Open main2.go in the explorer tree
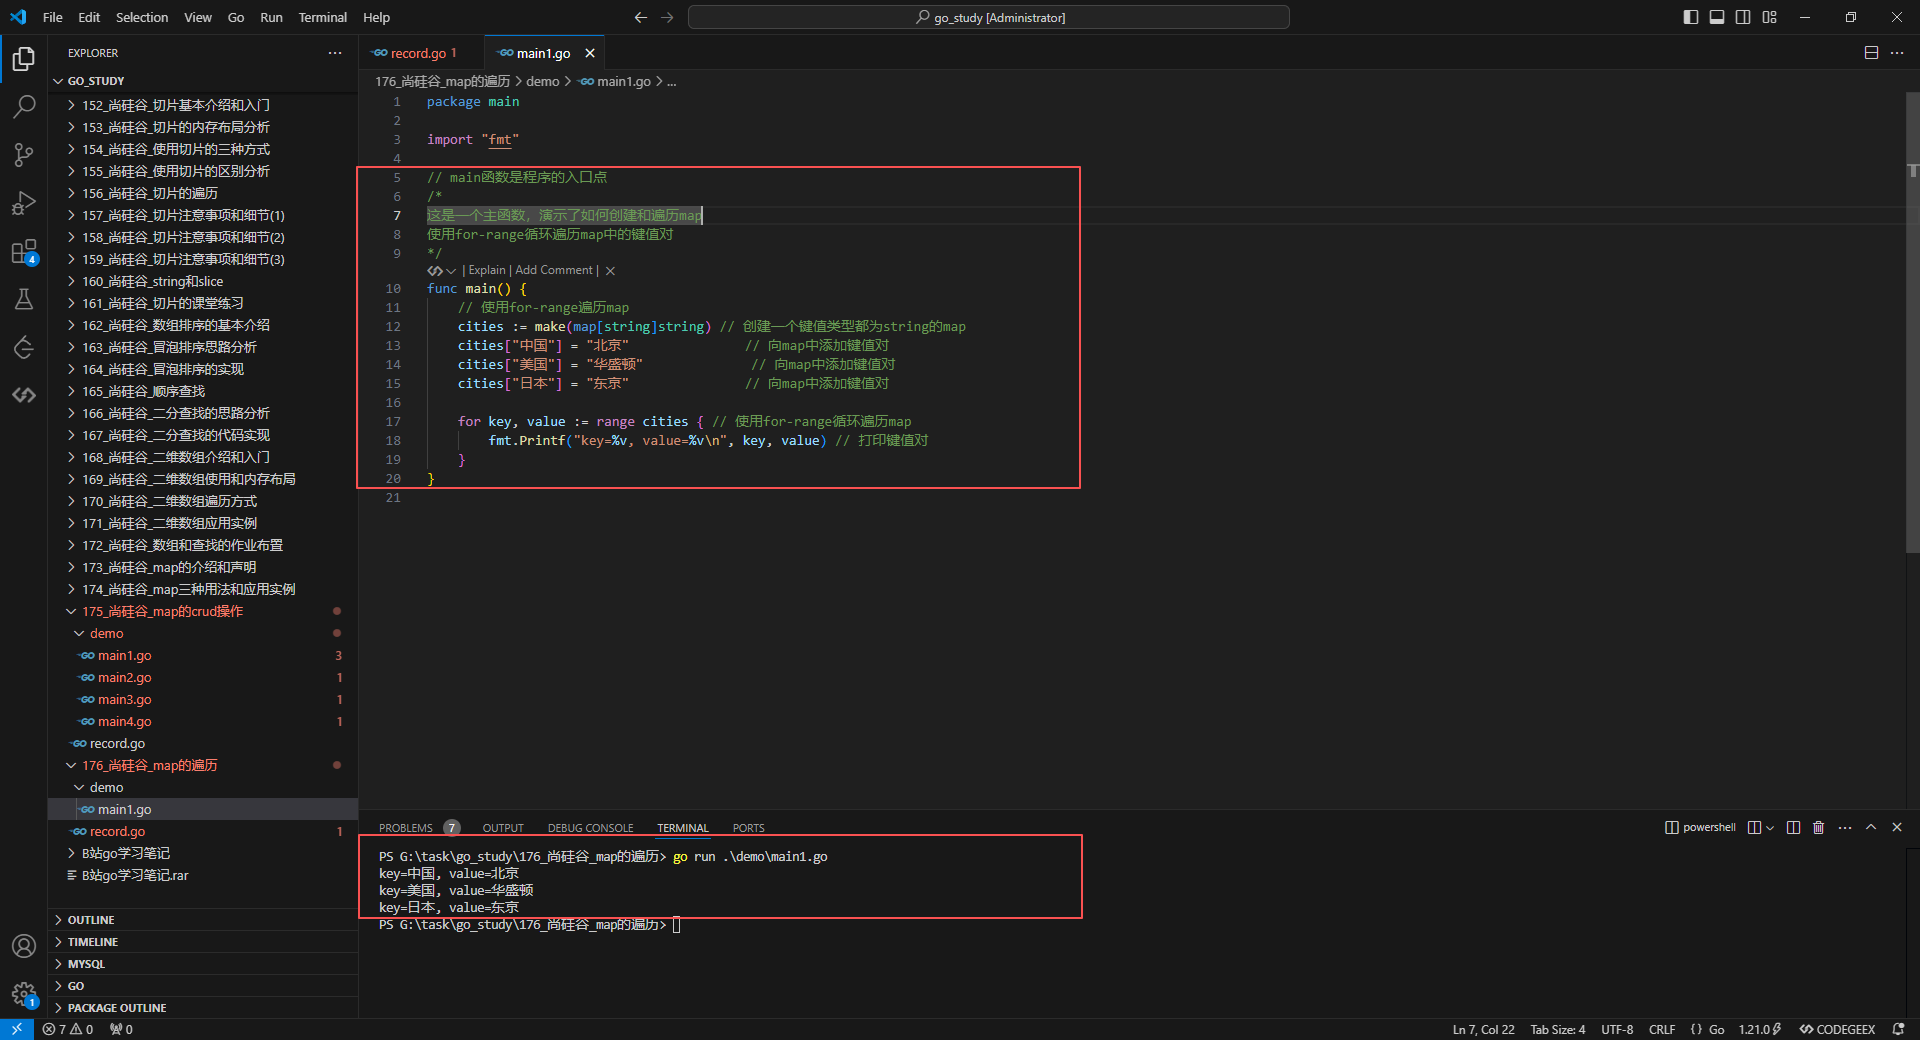 pos(203,677)
